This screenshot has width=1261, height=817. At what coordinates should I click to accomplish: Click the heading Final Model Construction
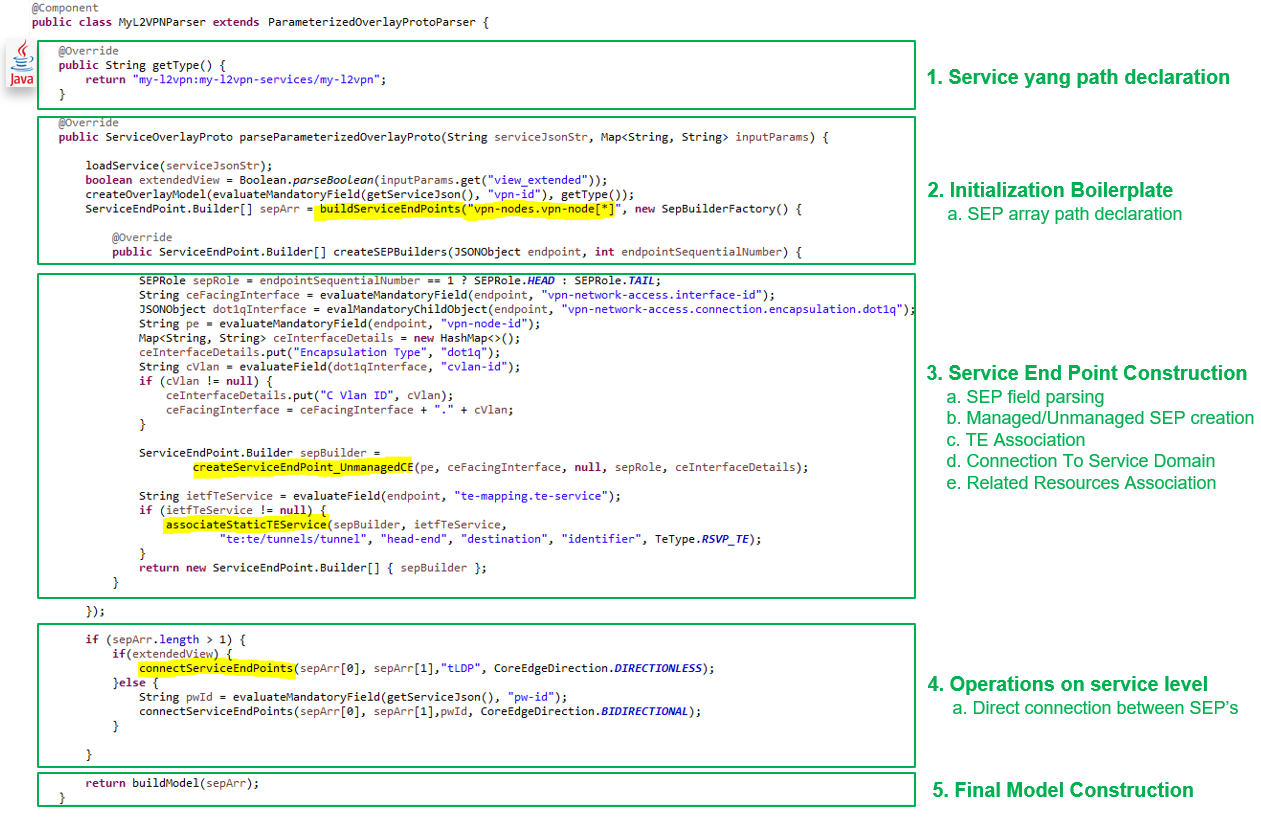point(1062,790)
